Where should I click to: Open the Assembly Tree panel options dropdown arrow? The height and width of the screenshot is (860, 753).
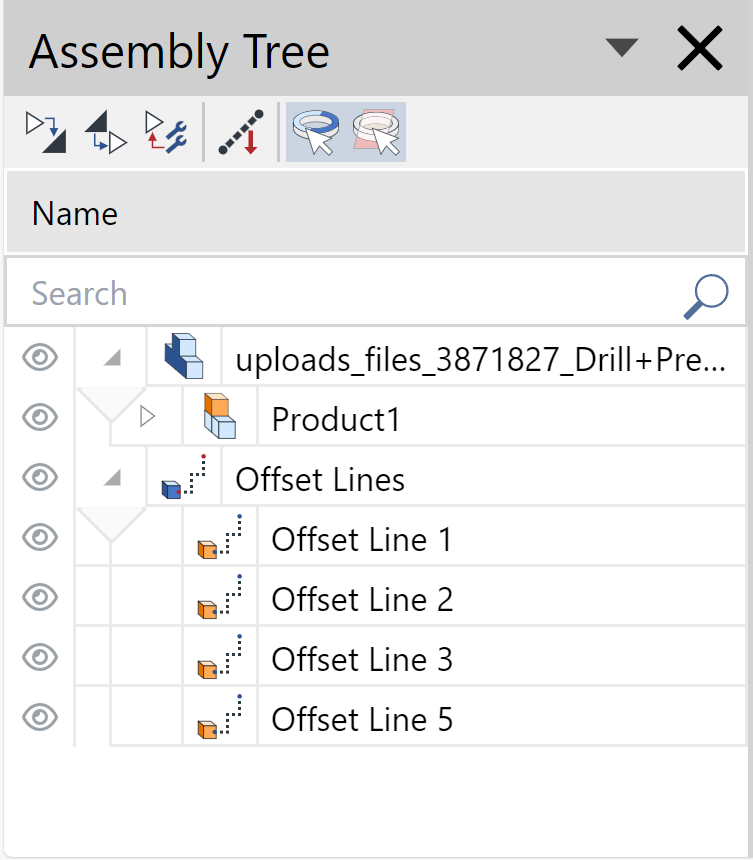pyautogui.click(x=621, y=47)
